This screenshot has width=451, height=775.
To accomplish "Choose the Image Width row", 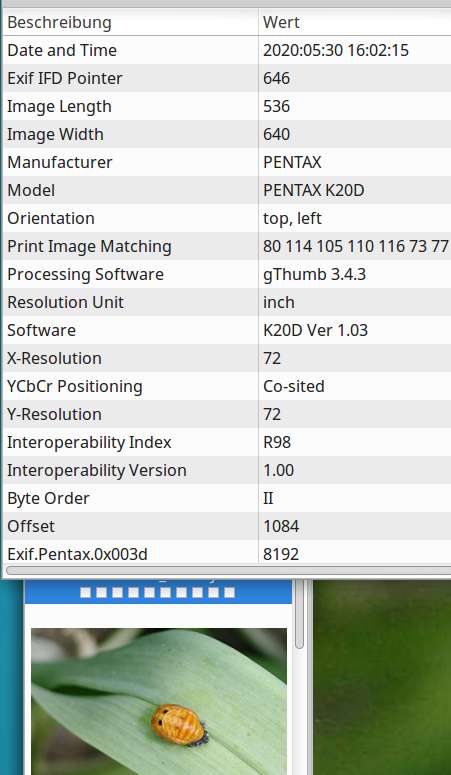I will [x=227, y=134].
